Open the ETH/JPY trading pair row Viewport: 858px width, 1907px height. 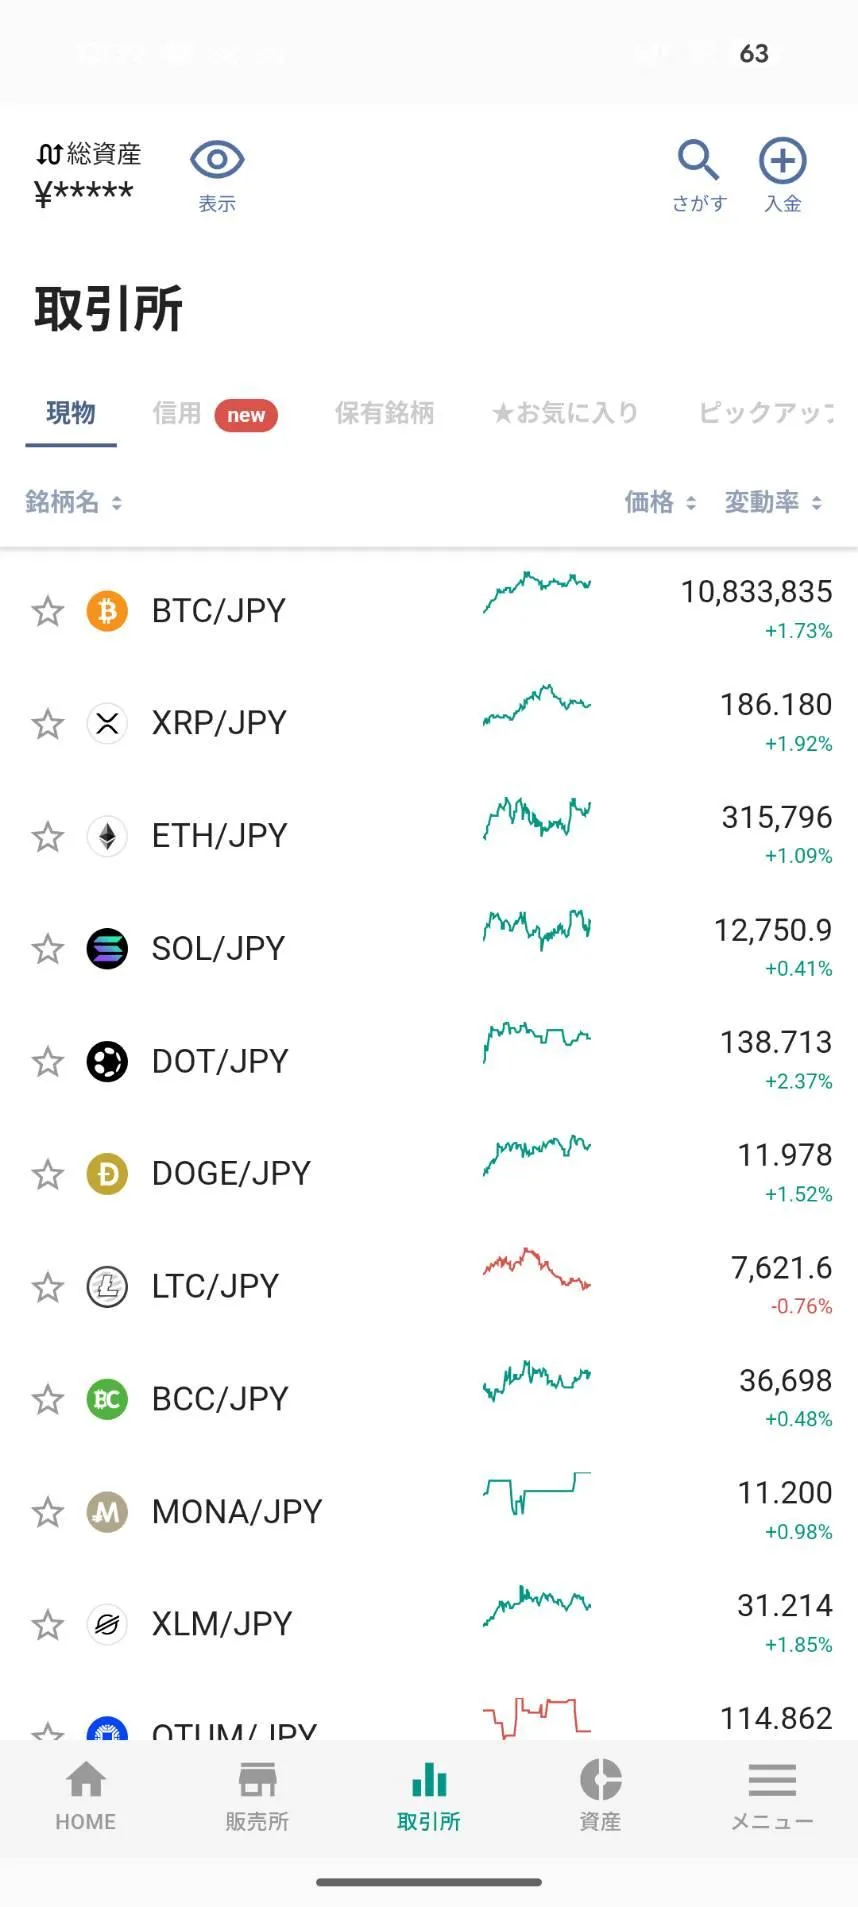pyautogui.click(x=429, y=836)
